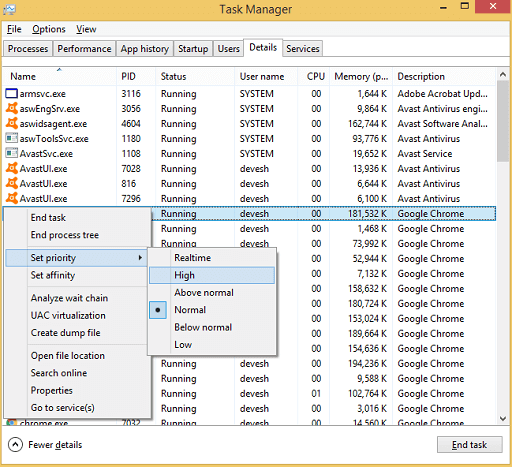Choose Go to service(s)
Image resolution: width=512 pixels, height=467 pixels.
click(76, 408)
